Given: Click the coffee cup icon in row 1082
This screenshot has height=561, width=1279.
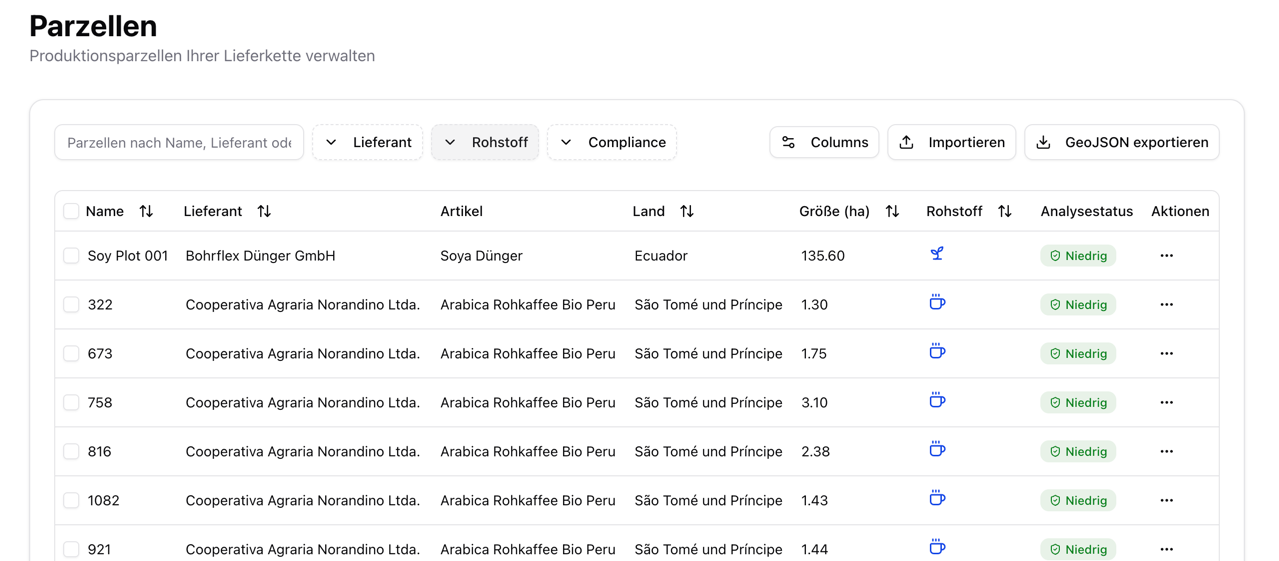Looking at the screenshot, I should (x=937, y=499).
